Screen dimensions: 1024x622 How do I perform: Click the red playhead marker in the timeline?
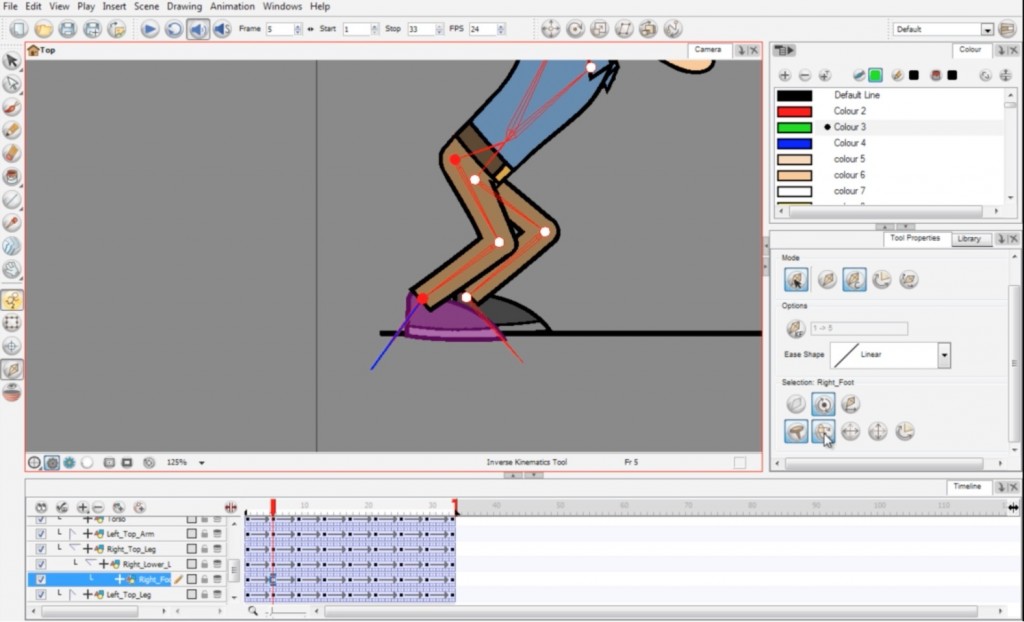(273, 507)
